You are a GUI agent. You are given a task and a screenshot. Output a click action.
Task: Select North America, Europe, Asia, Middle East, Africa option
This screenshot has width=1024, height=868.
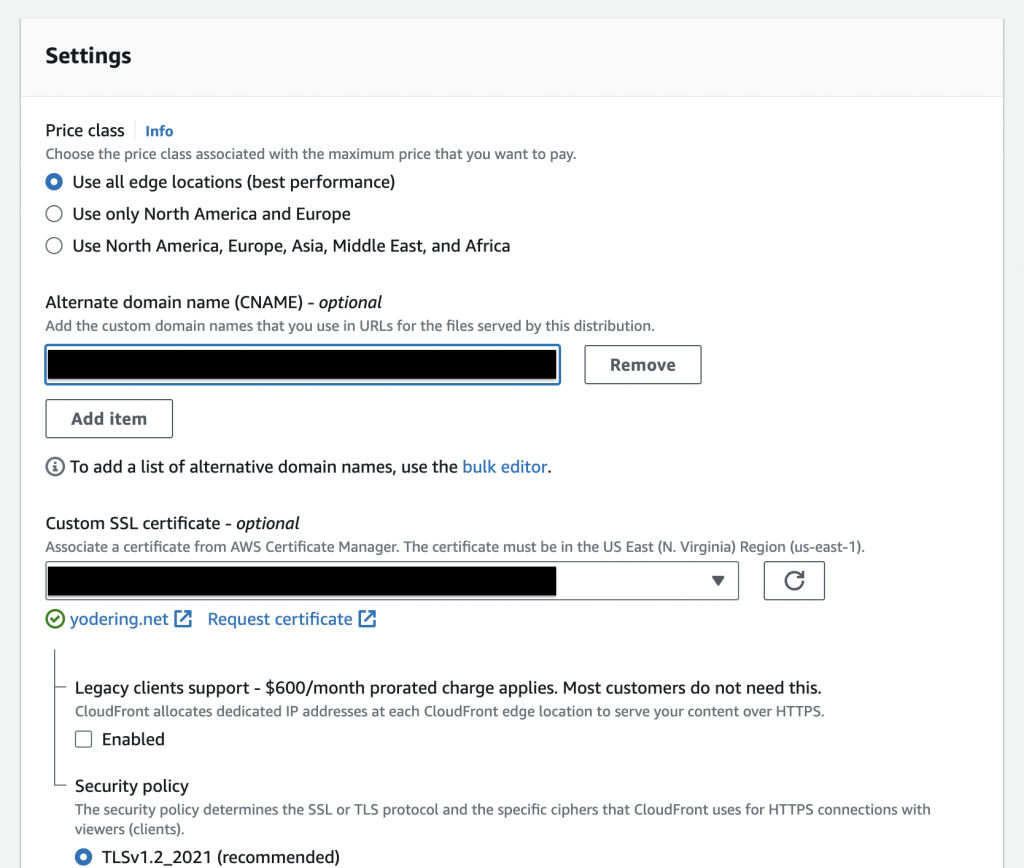click(x=55, y=246)
